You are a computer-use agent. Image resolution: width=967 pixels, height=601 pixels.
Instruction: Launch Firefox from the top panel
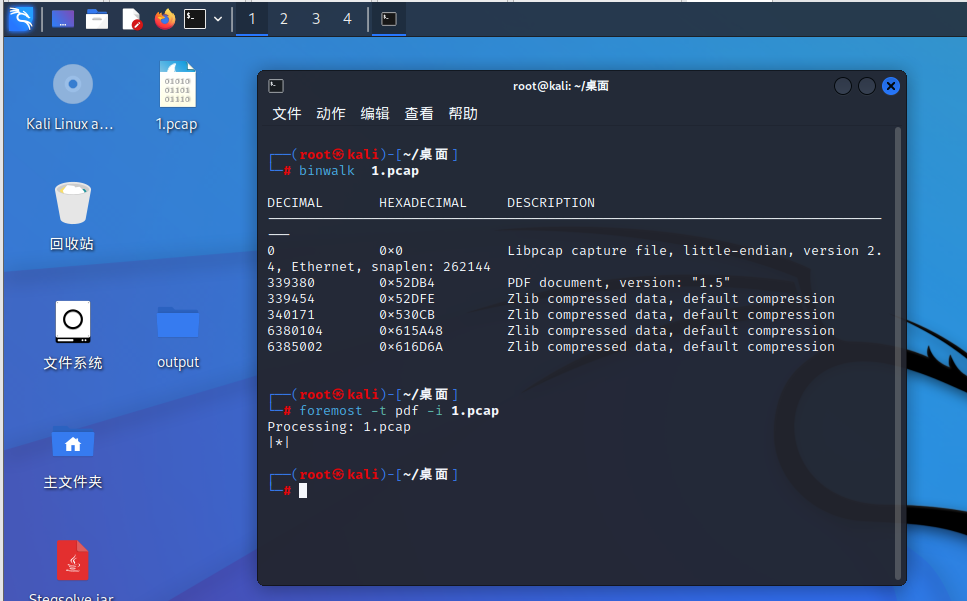(165, 19)
